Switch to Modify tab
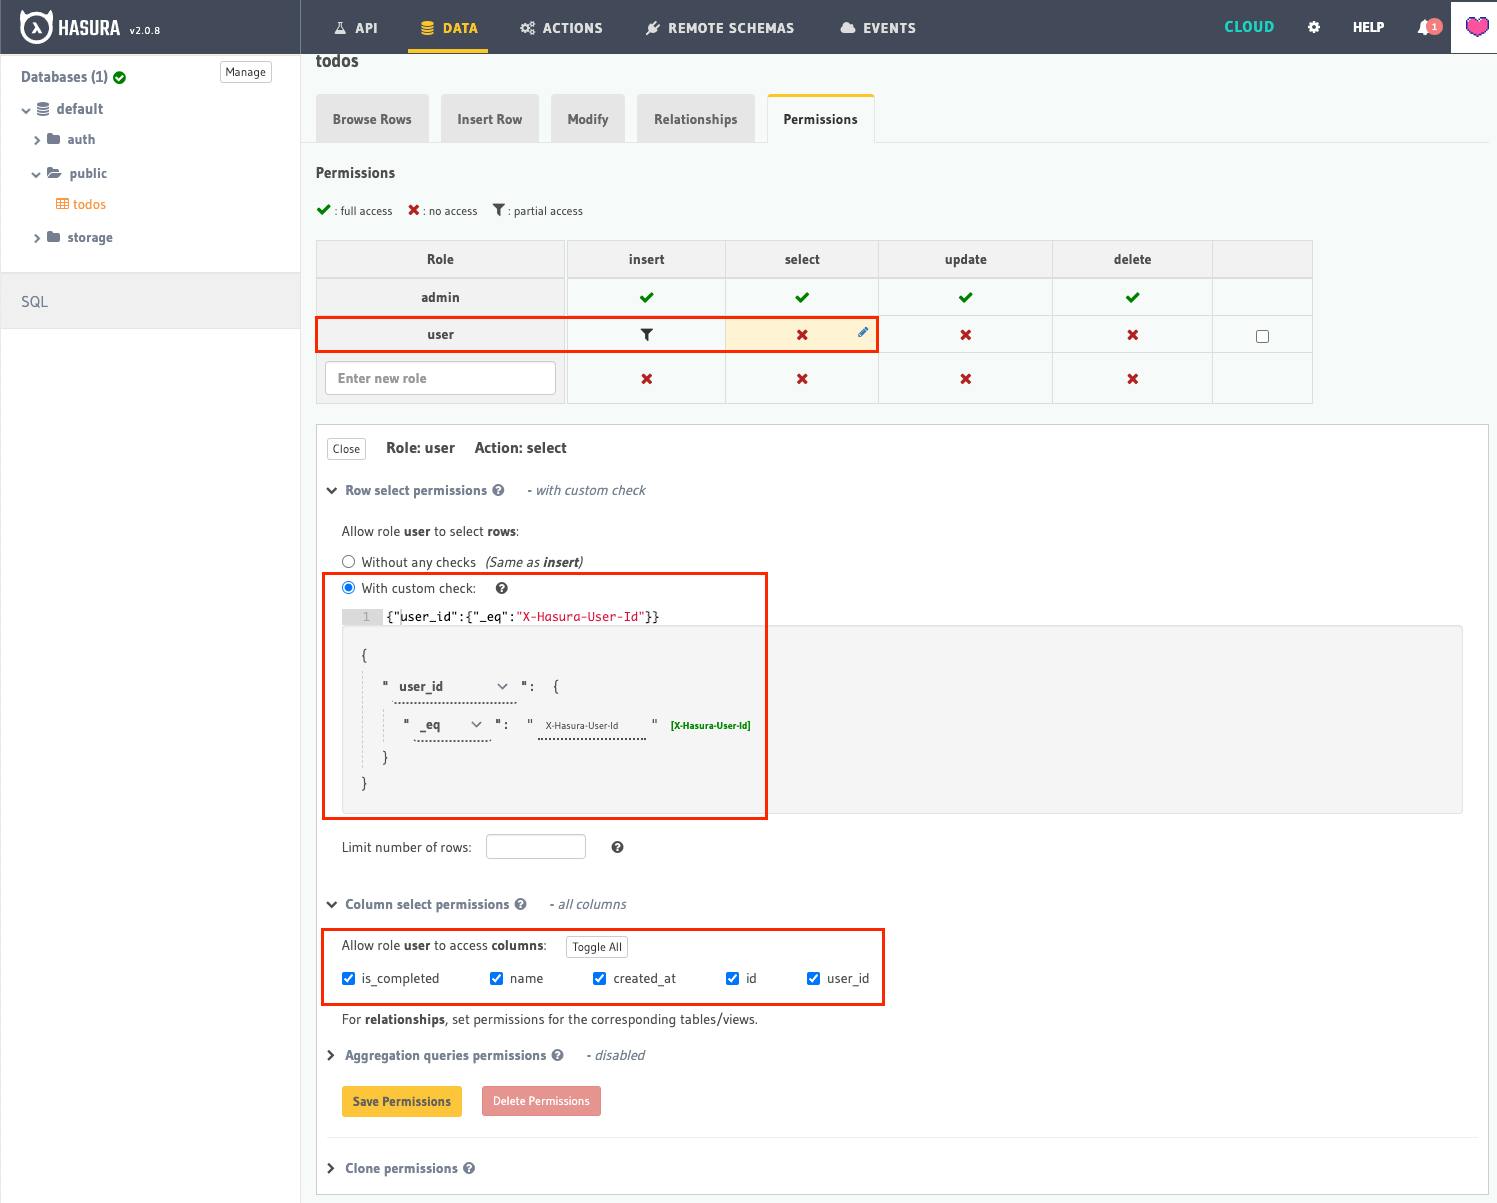This screenshot has width=1497, height=1203. tap(588, 119)
